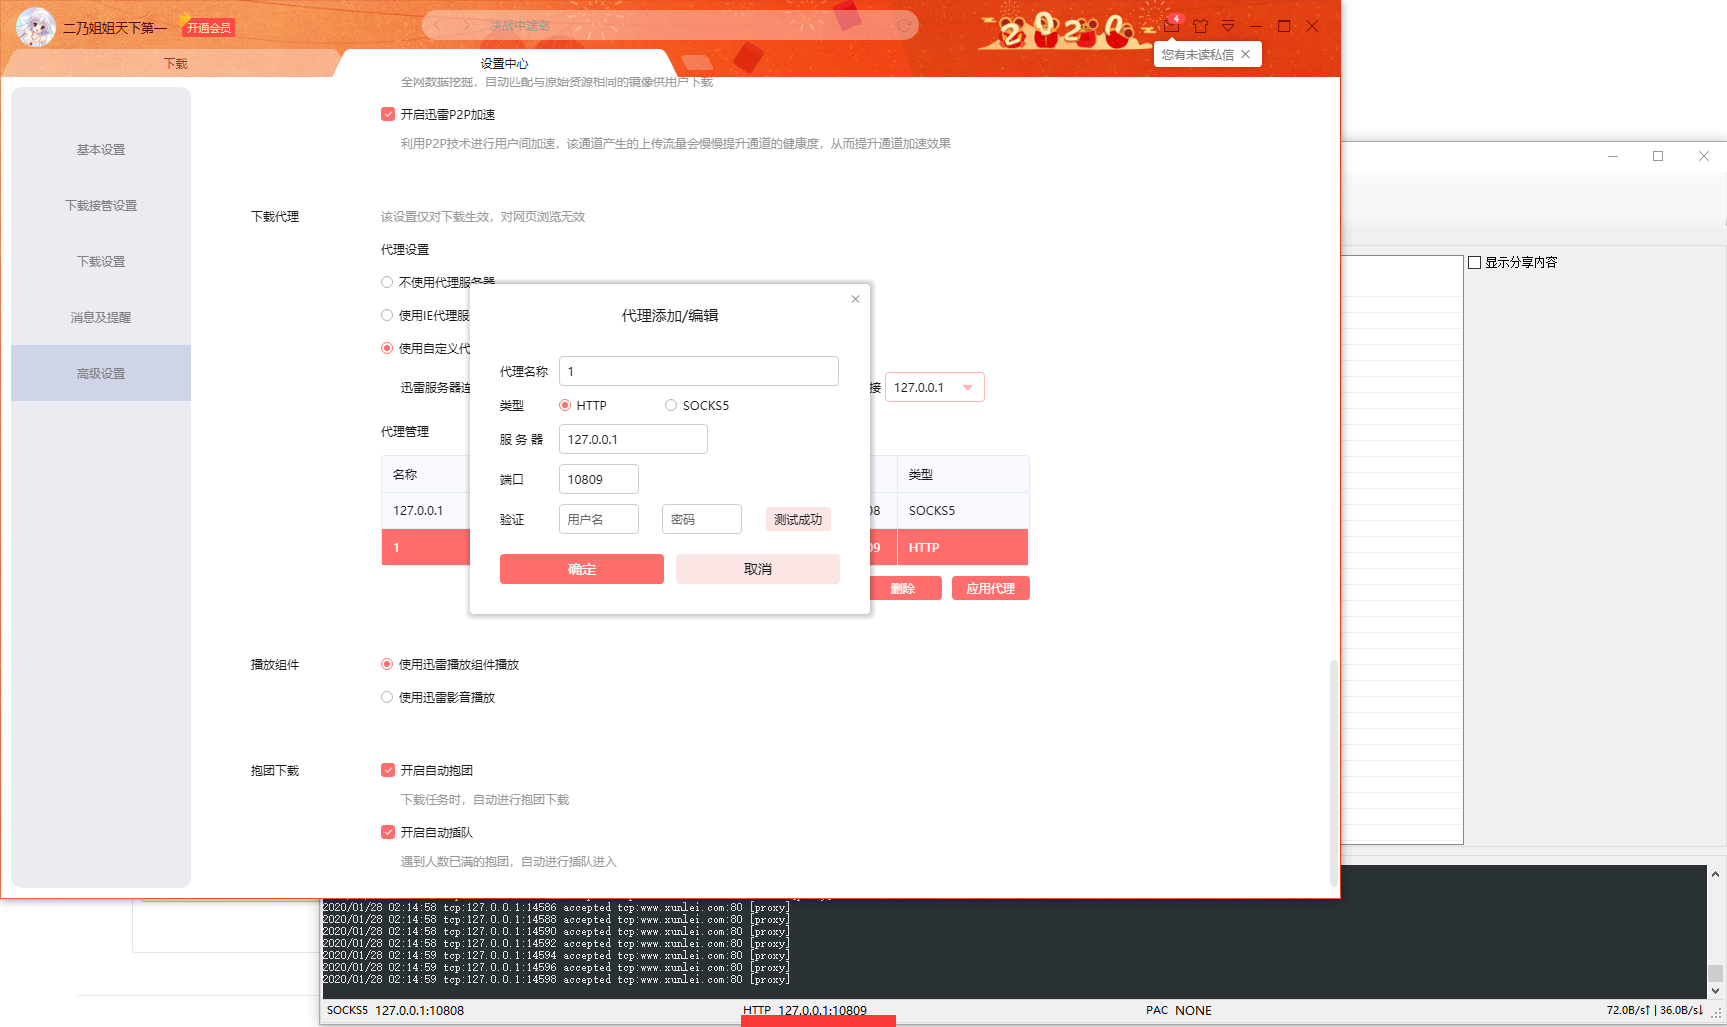Dismiss the unread message tooltip
The height and width of the screenshot is (1027, 1727).
[1246, 54]
